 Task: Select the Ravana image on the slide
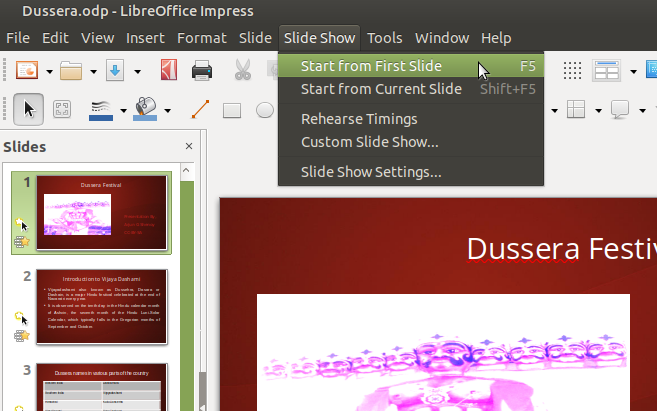443,352
